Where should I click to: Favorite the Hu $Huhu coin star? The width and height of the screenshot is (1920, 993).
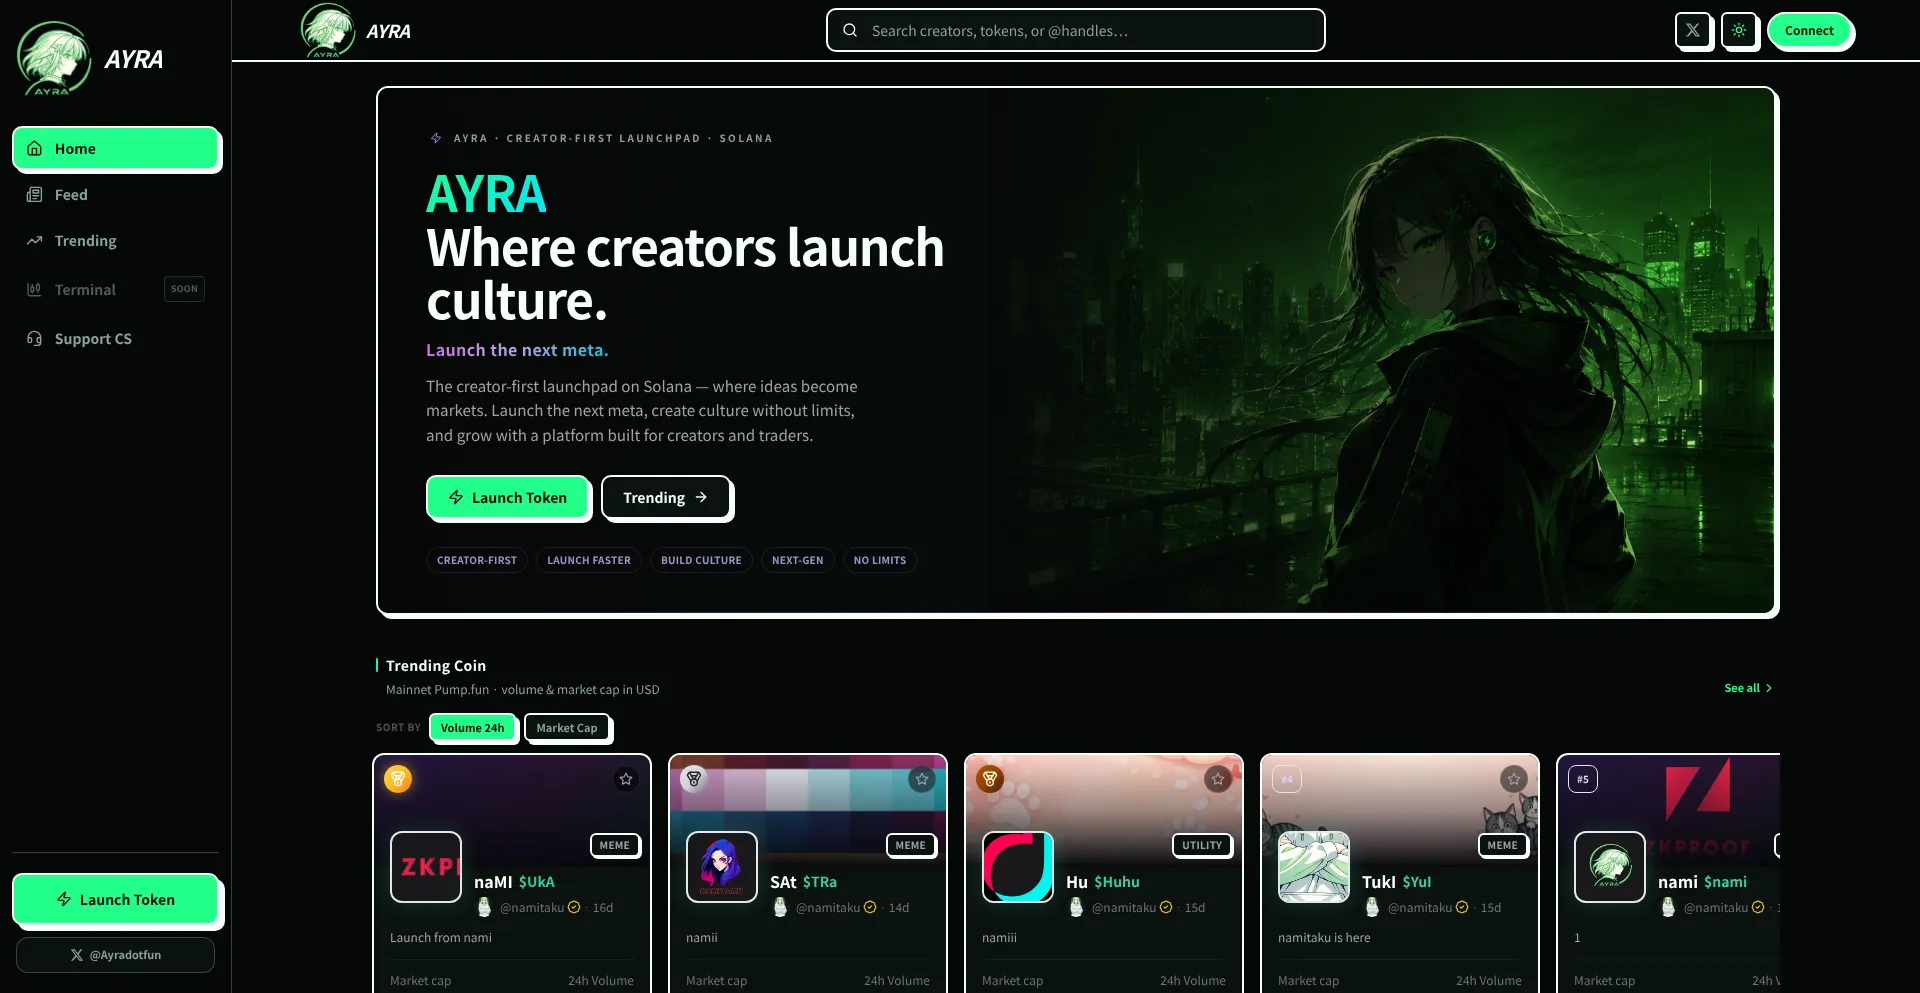coord(1218,779)
